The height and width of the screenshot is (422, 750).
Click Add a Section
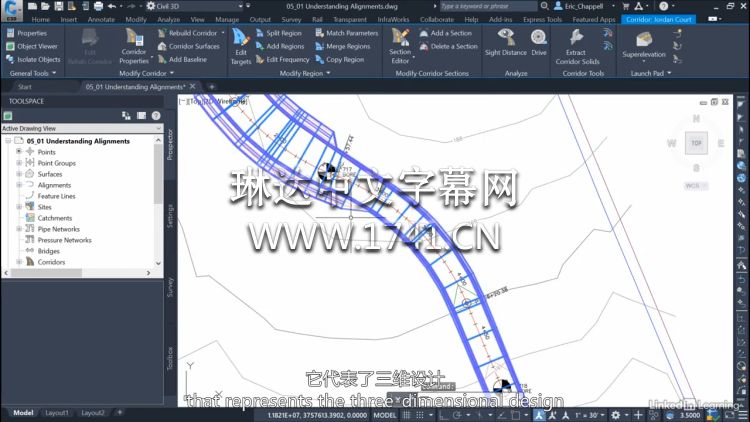446,33
